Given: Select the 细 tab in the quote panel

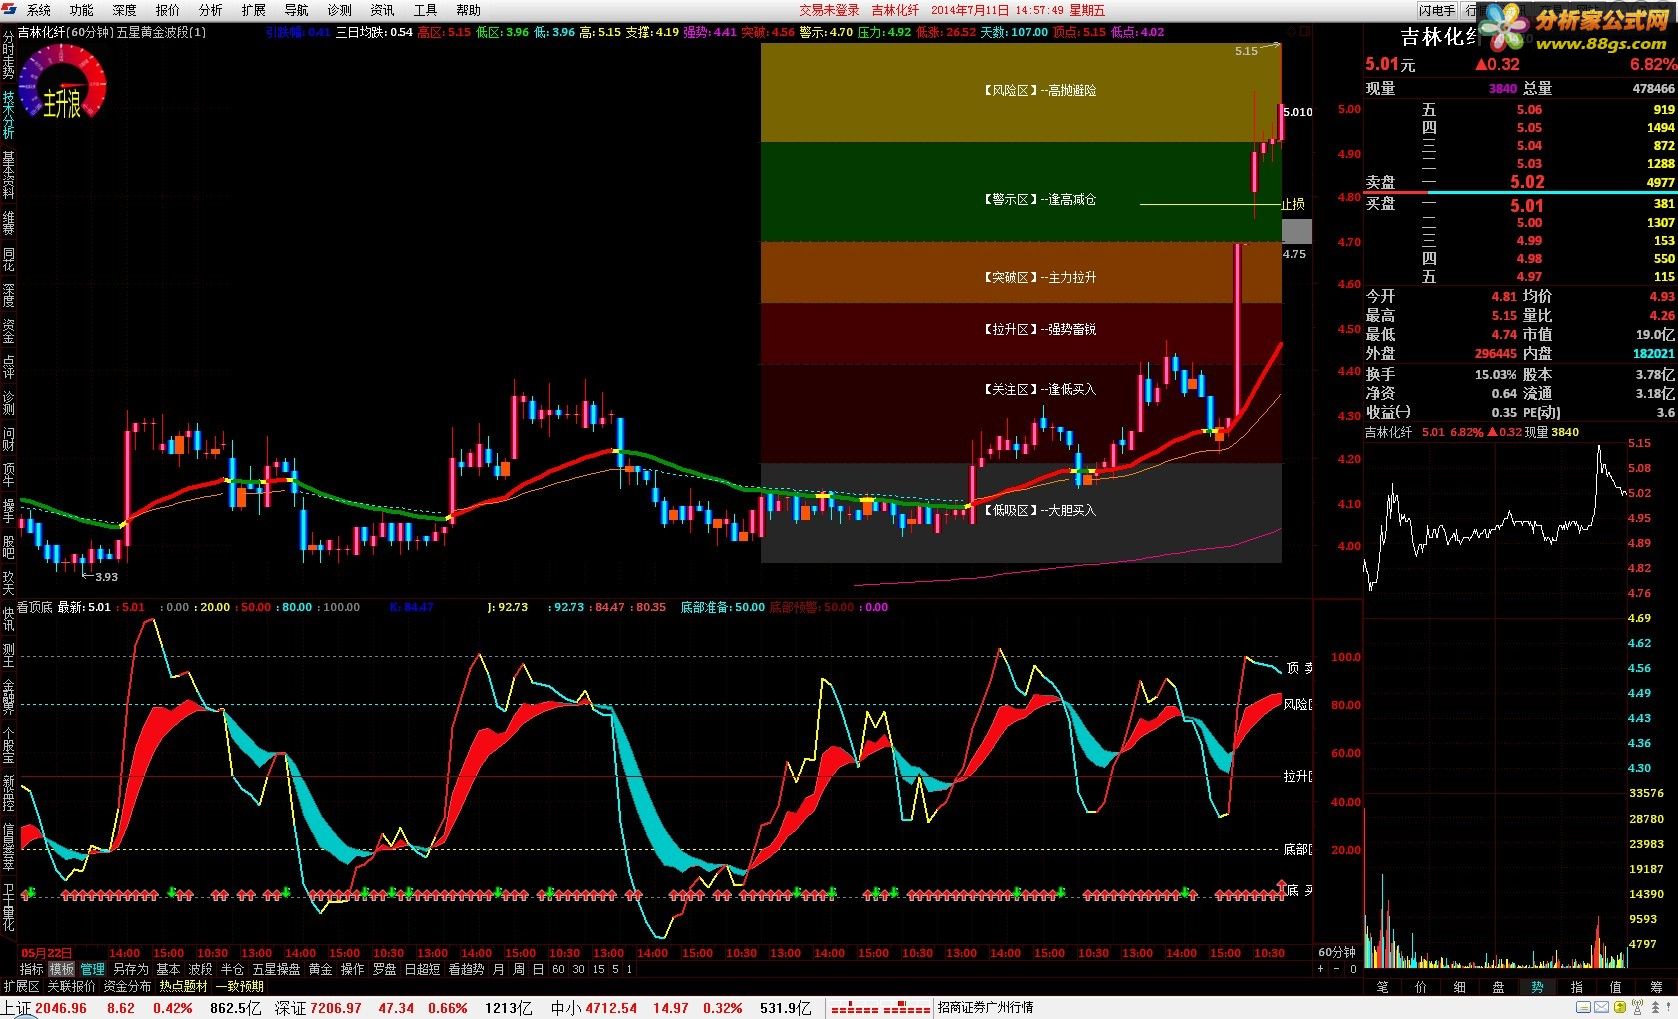Looking at the screenshot, I should pos(1460,987).
